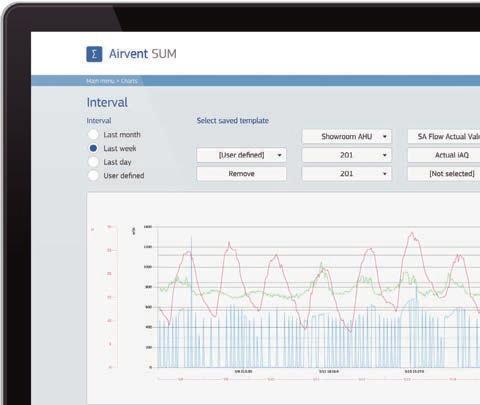
Task: Open the [User defined] template dropdown
Action: point(241,155)
